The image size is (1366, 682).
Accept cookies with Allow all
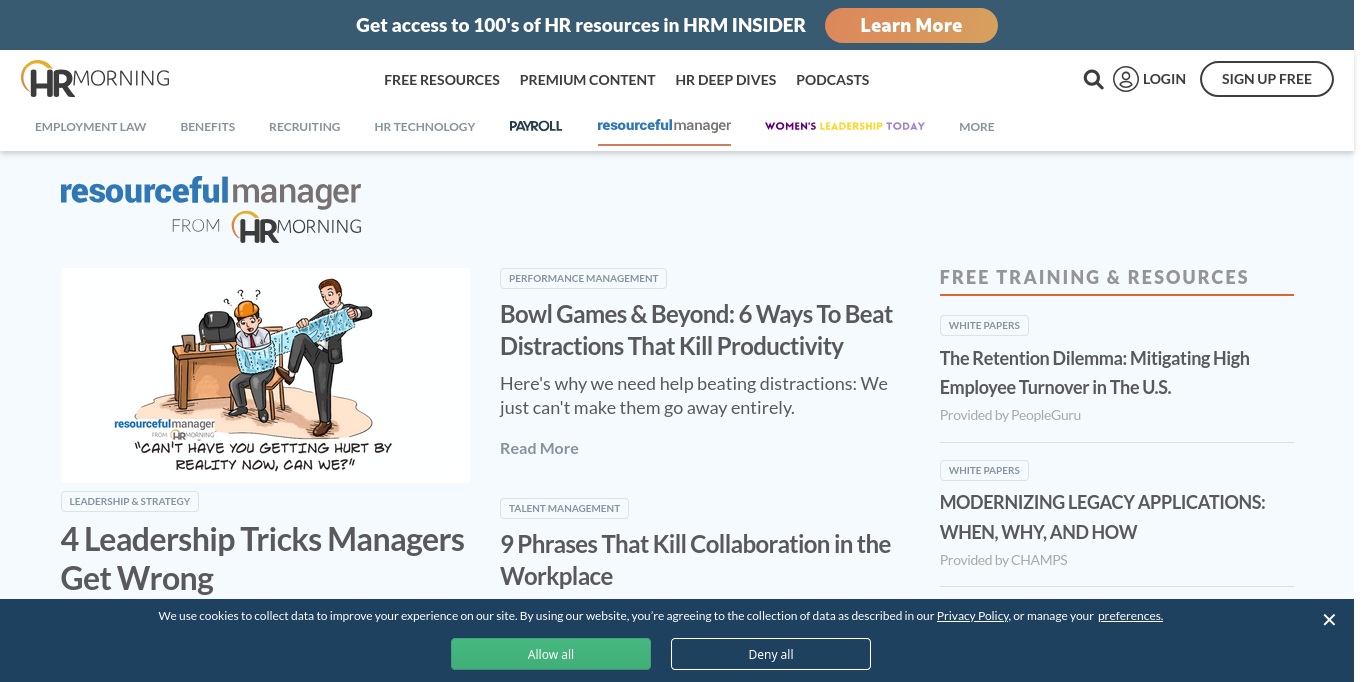[551, 654]
